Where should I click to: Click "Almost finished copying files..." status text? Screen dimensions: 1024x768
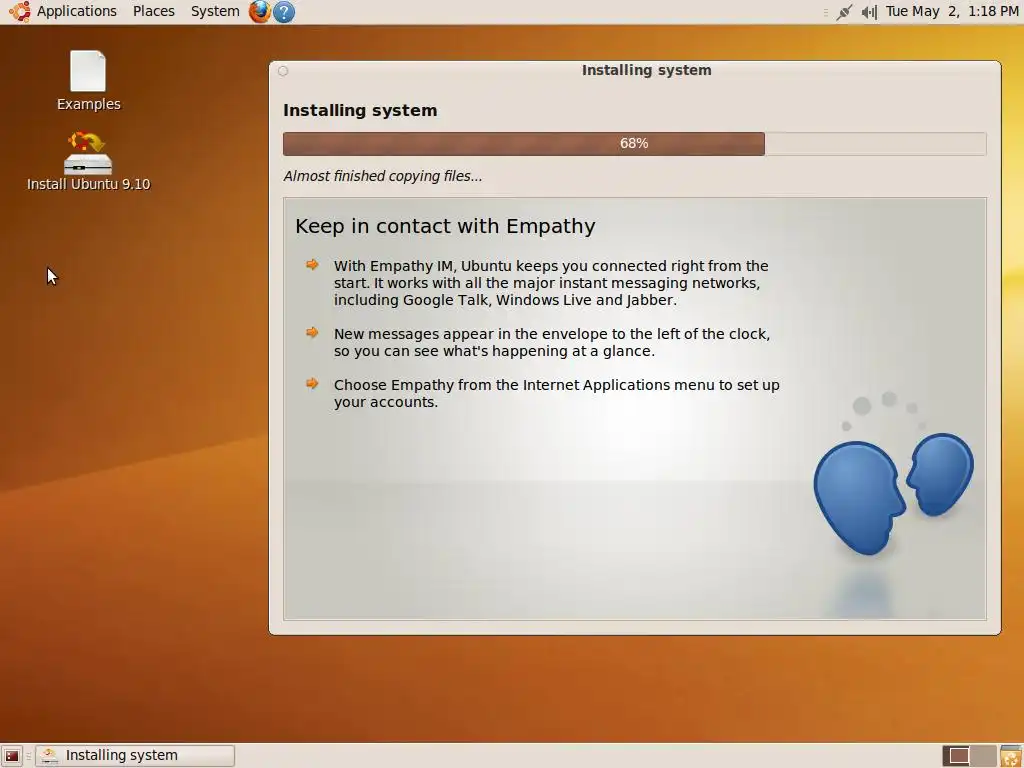click(x=383, y=176)
